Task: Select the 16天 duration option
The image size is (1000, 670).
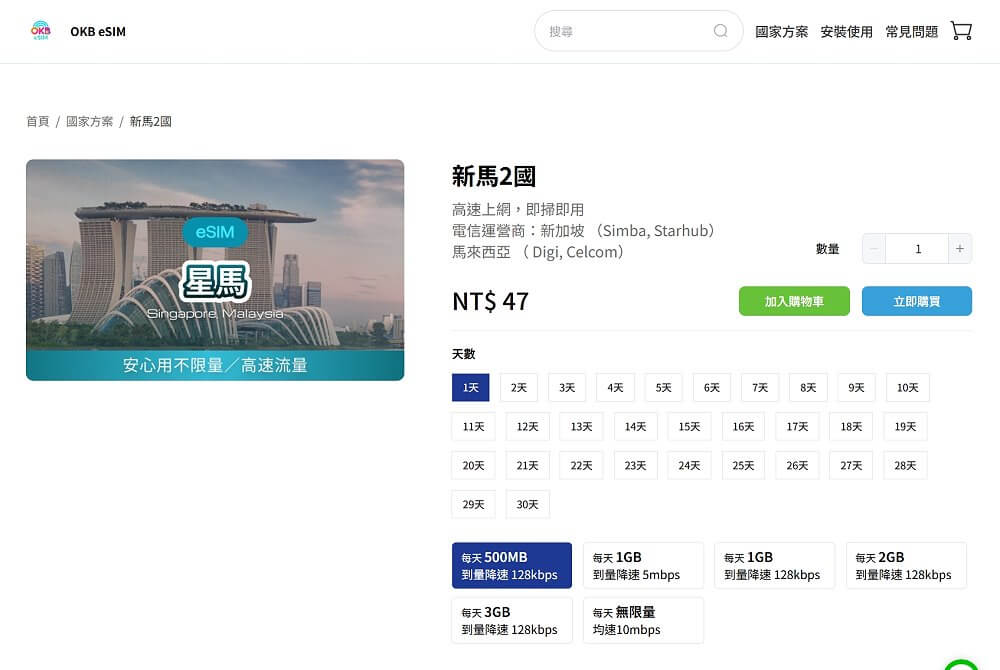Action: [743, 426]
